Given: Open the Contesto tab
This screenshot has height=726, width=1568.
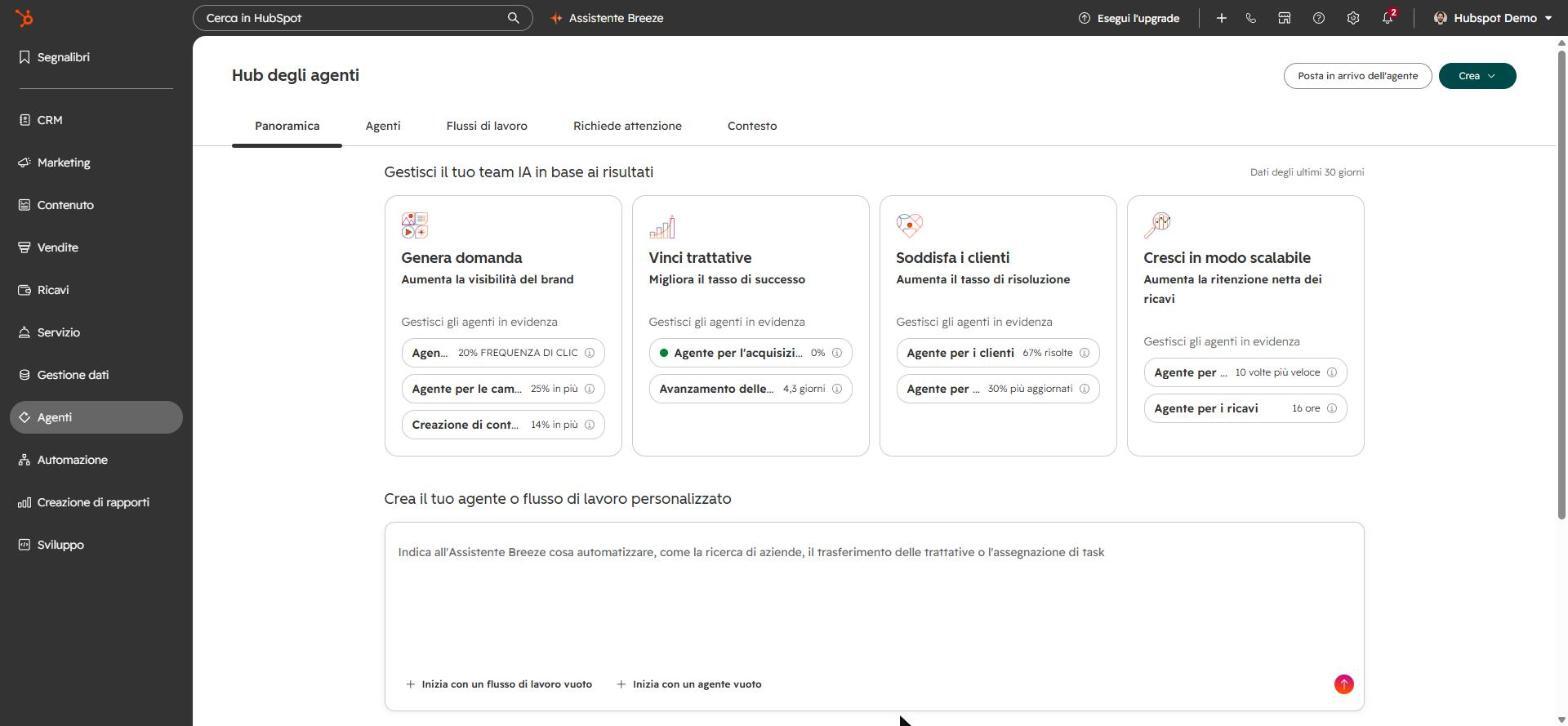Looking at the screenshot, I should 752,126.
